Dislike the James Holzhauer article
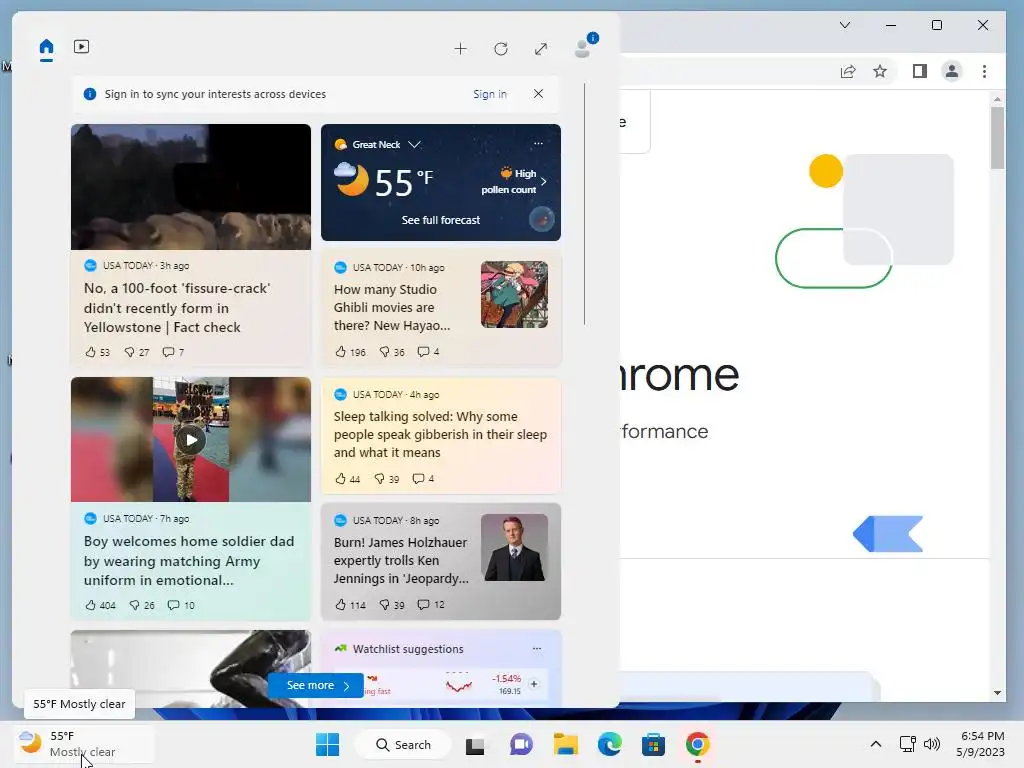The image size is (1024, 768). pos(392,605)
